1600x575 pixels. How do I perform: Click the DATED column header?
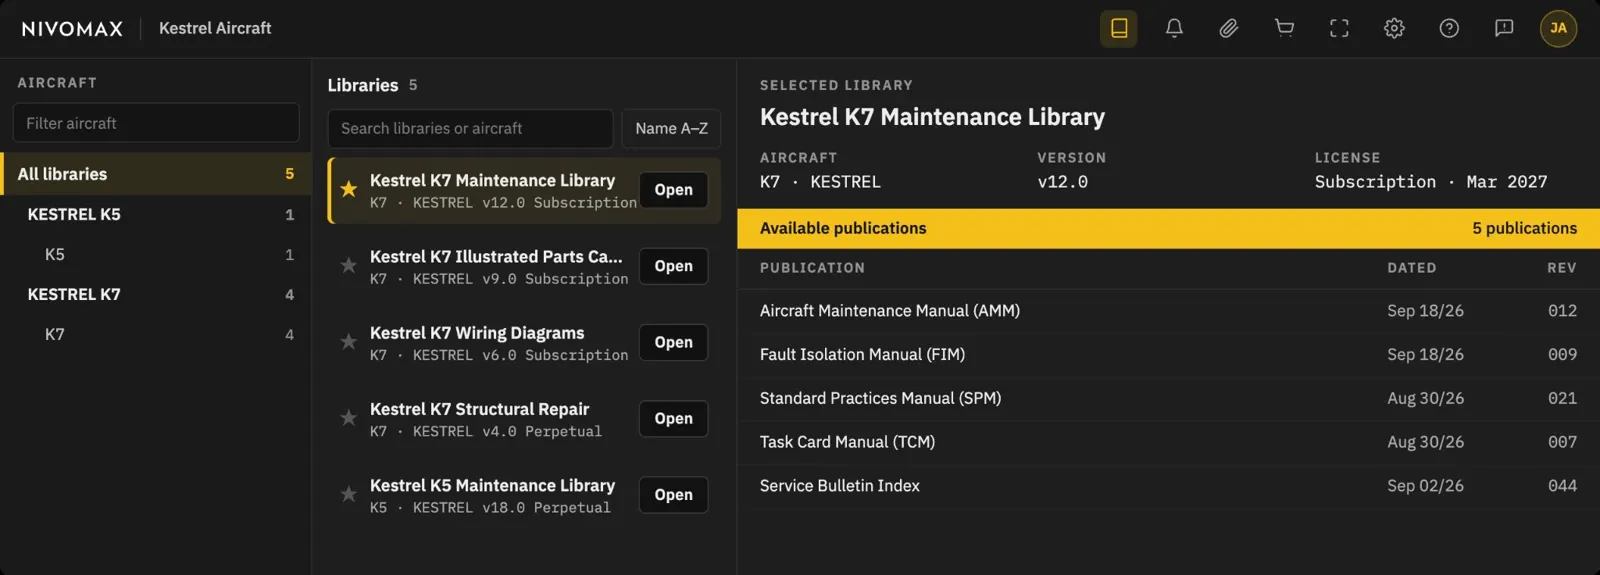(1411, 268)
